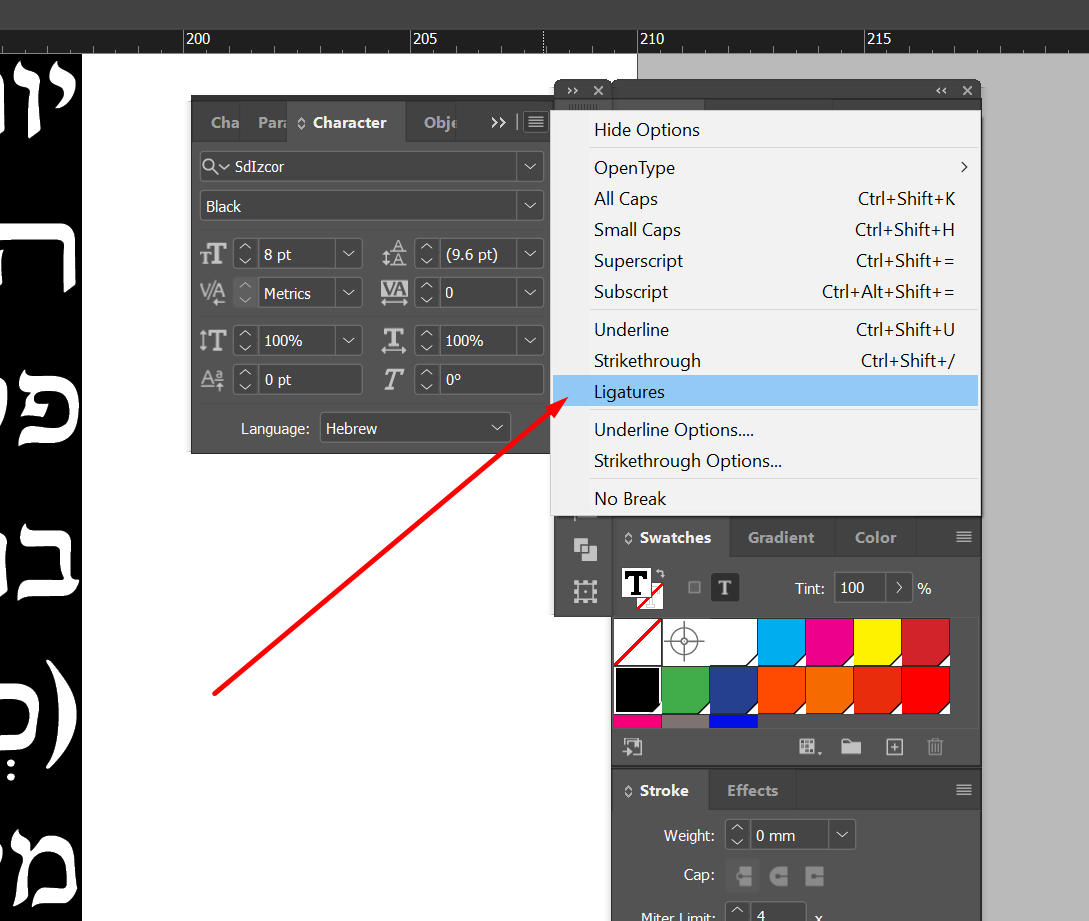Viewport: 1089px width, 921px height.
Task: Open the swatch views grid icon
Action: 809,747
